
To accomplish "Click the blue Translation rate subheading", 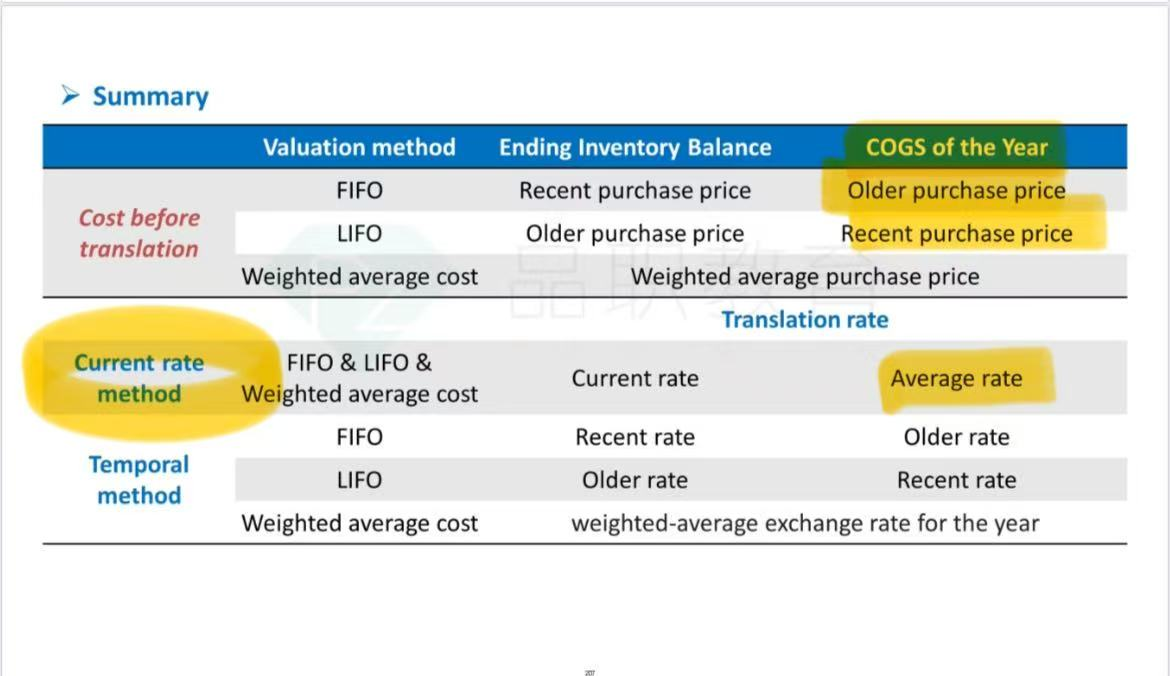I will (x=804, y=319).
